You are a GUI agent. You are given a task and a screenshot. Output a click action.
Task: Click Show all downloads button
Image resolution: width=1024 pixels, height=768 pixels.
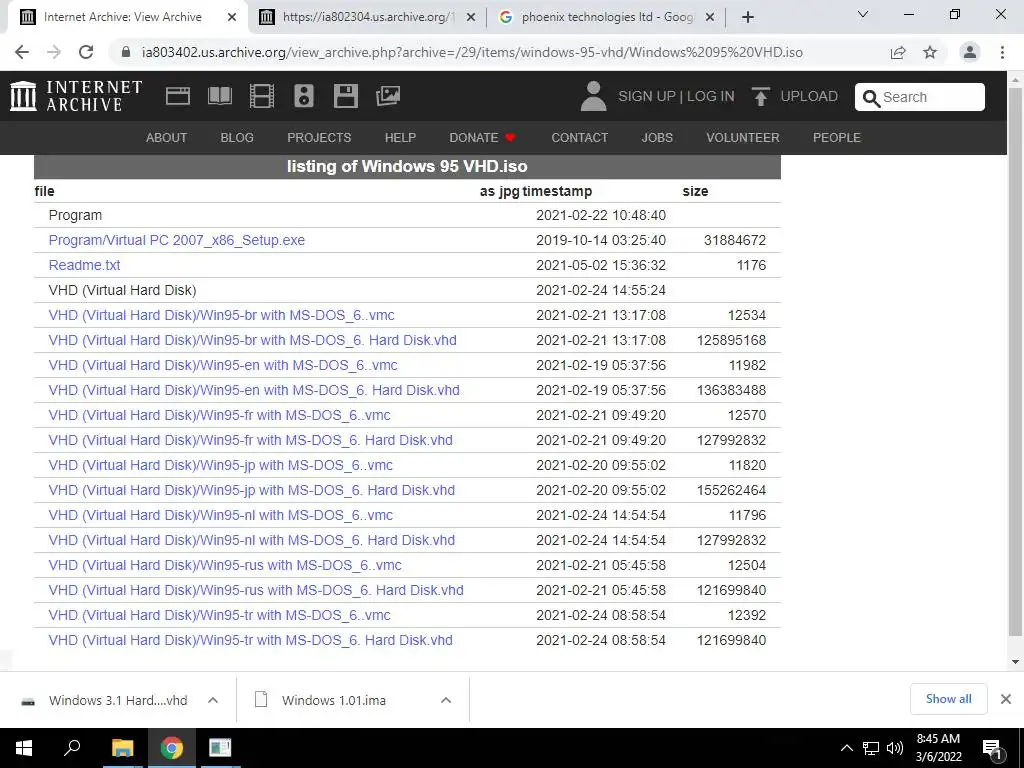pyautogui.click(x=948, y=699)
